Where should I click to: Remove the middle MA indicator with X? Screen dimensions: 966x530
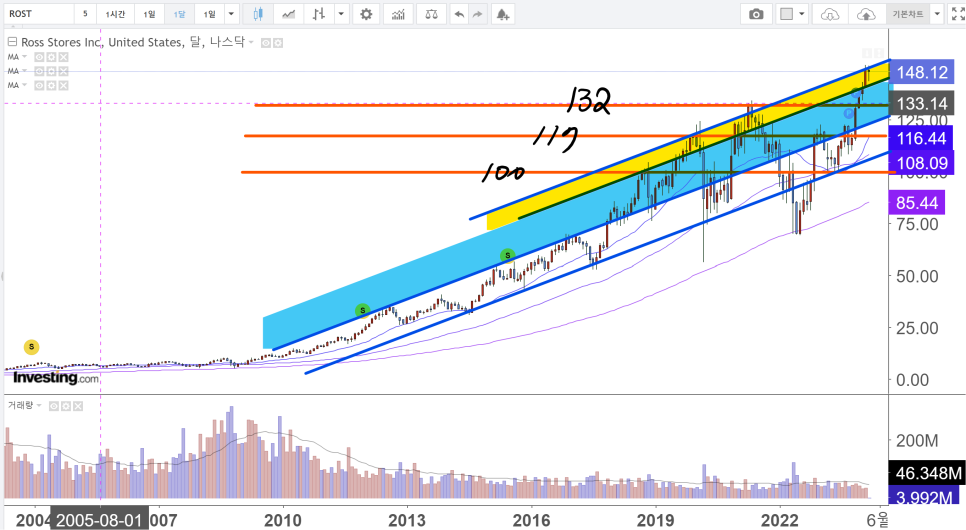[x=63, y=71]
